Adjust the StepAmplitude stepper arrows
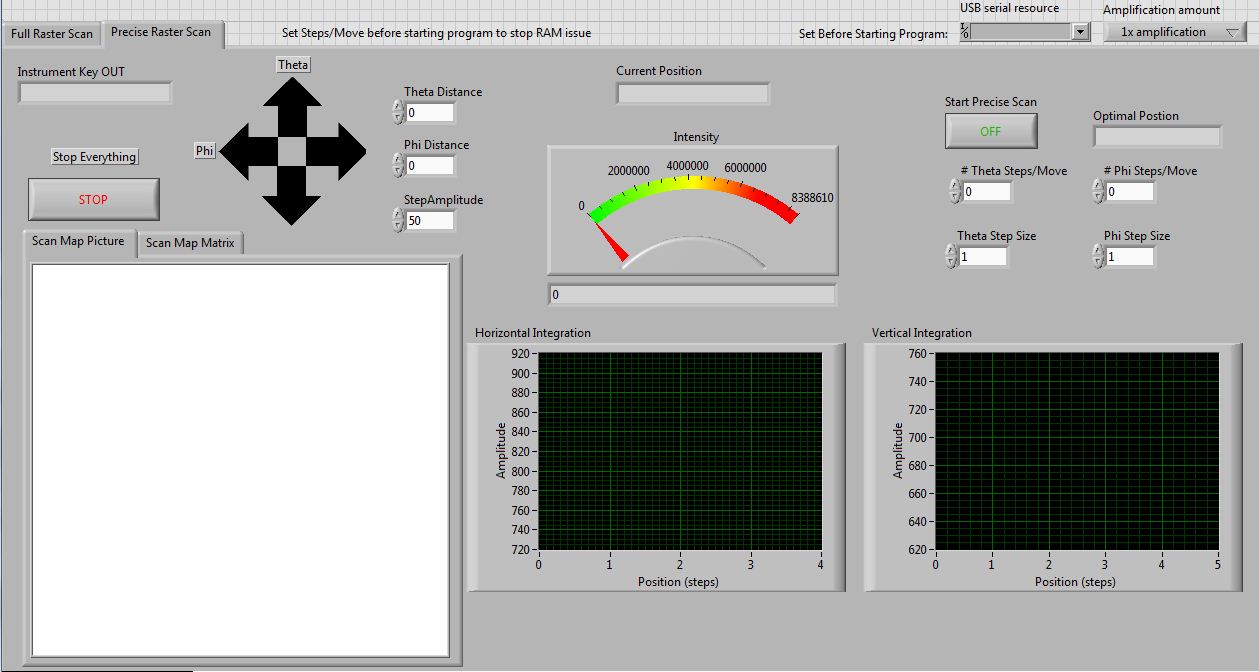The height and width of the screenshot is (672, 1259). click(x=398, y=221)
